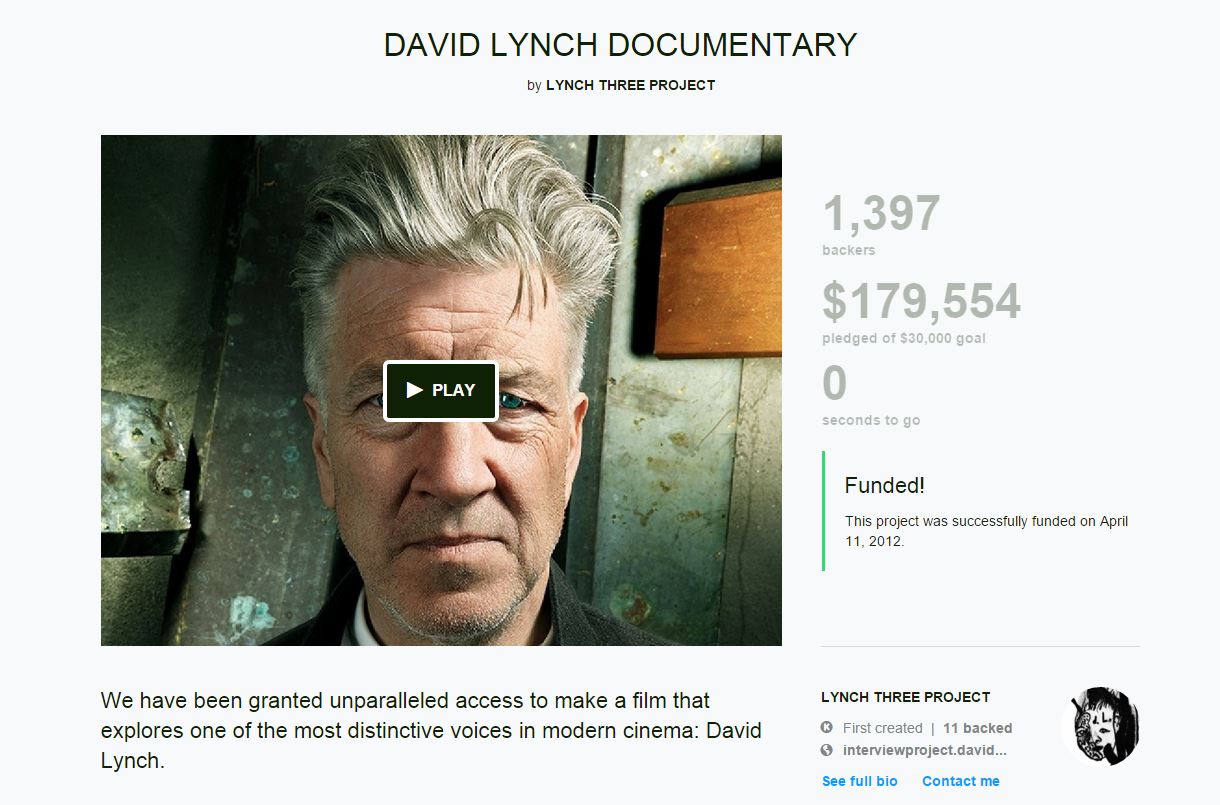Click the DAVID LYNCH DOCUMENTARY title
The image size is (1220, 805).
click(620, 45)
